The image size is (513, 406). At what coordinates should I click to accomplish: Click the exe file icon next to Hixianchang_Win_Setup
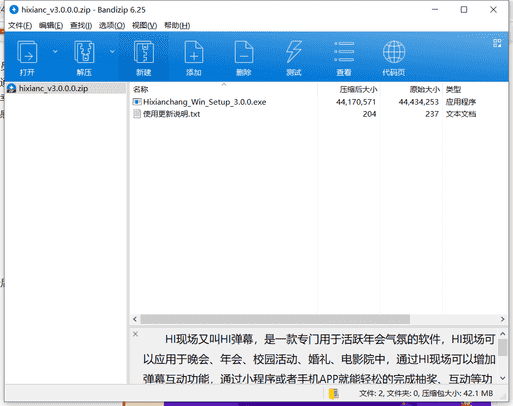137,102
